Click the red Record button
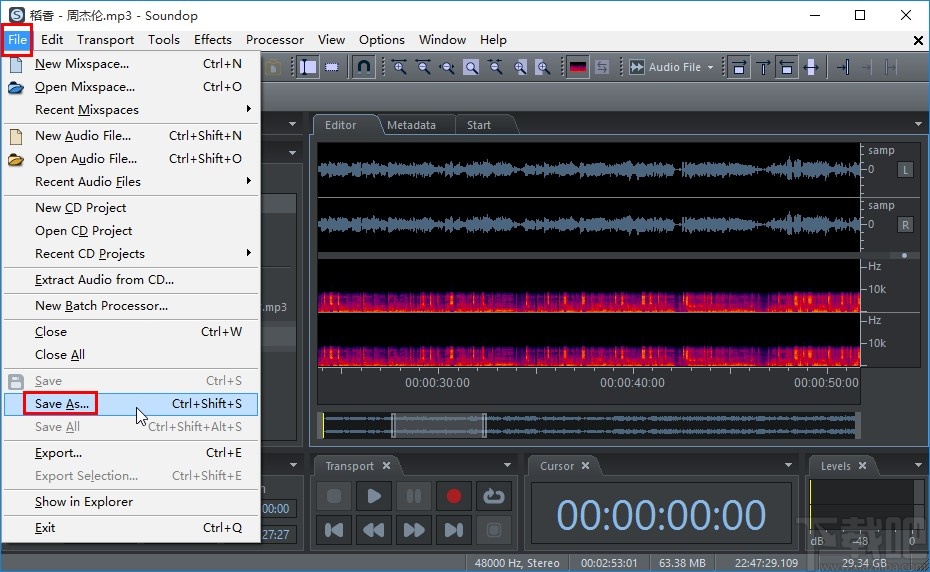The image size is (930, 572). pos(454,496)
